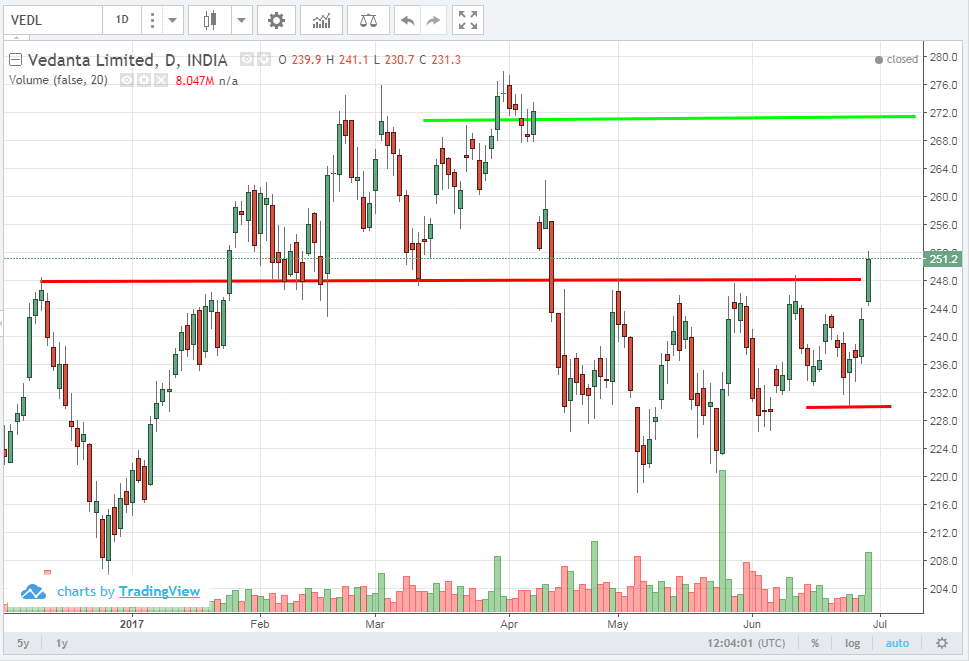
Task: Select the long red line near 248
Action: [x=451, y=280]
